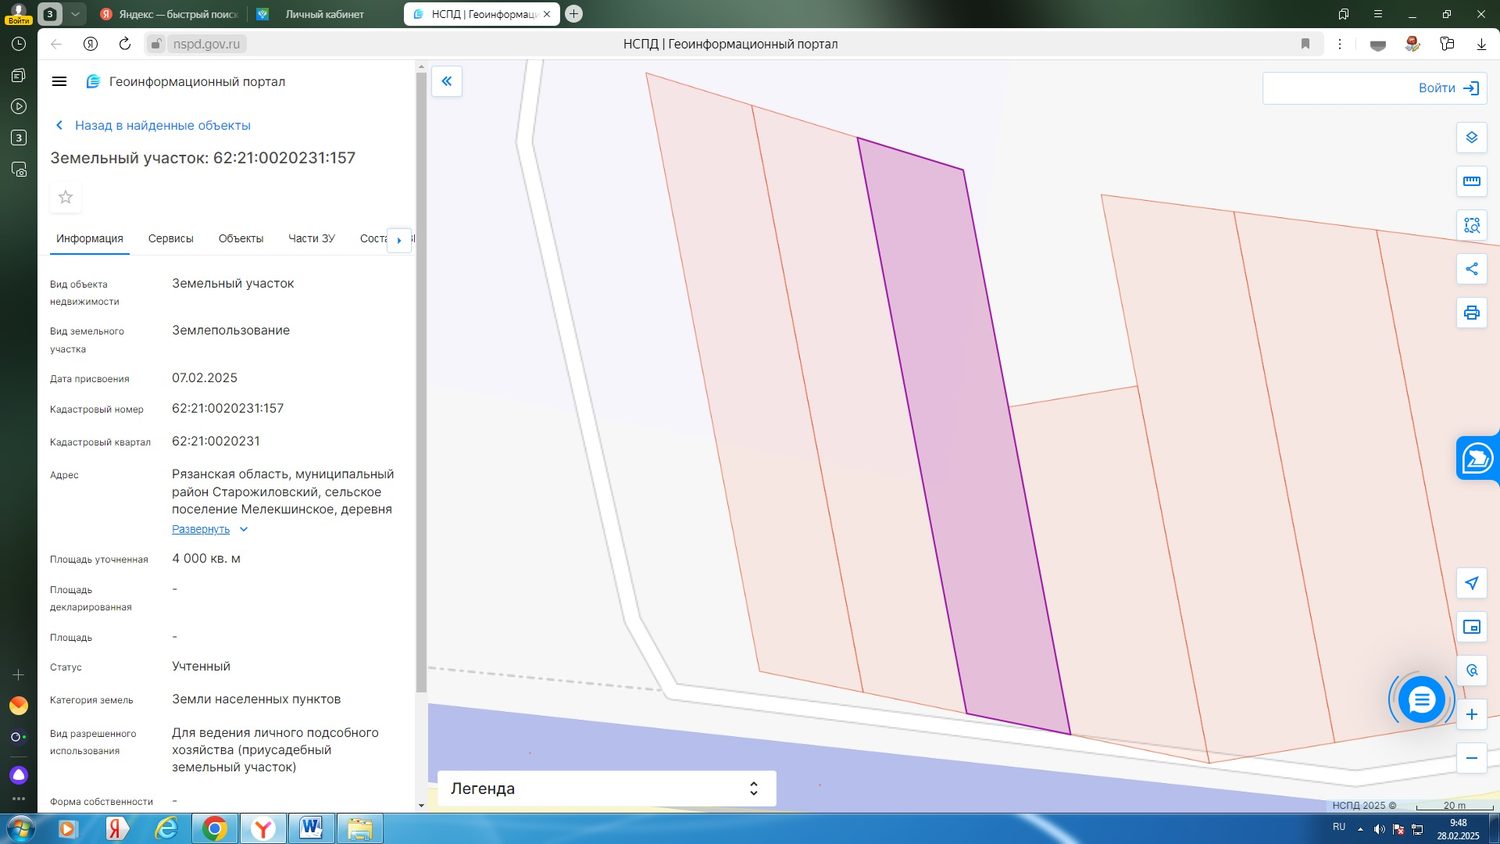Expand the full address text
The width and height of the screenshot is (1500, 844).
coord(210,529)
